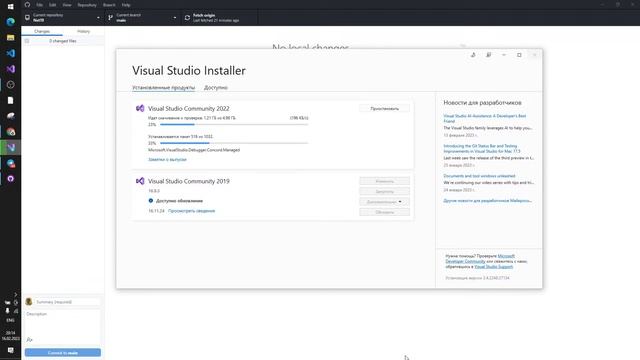Click the taskbar clock and date

pos(11,336)
